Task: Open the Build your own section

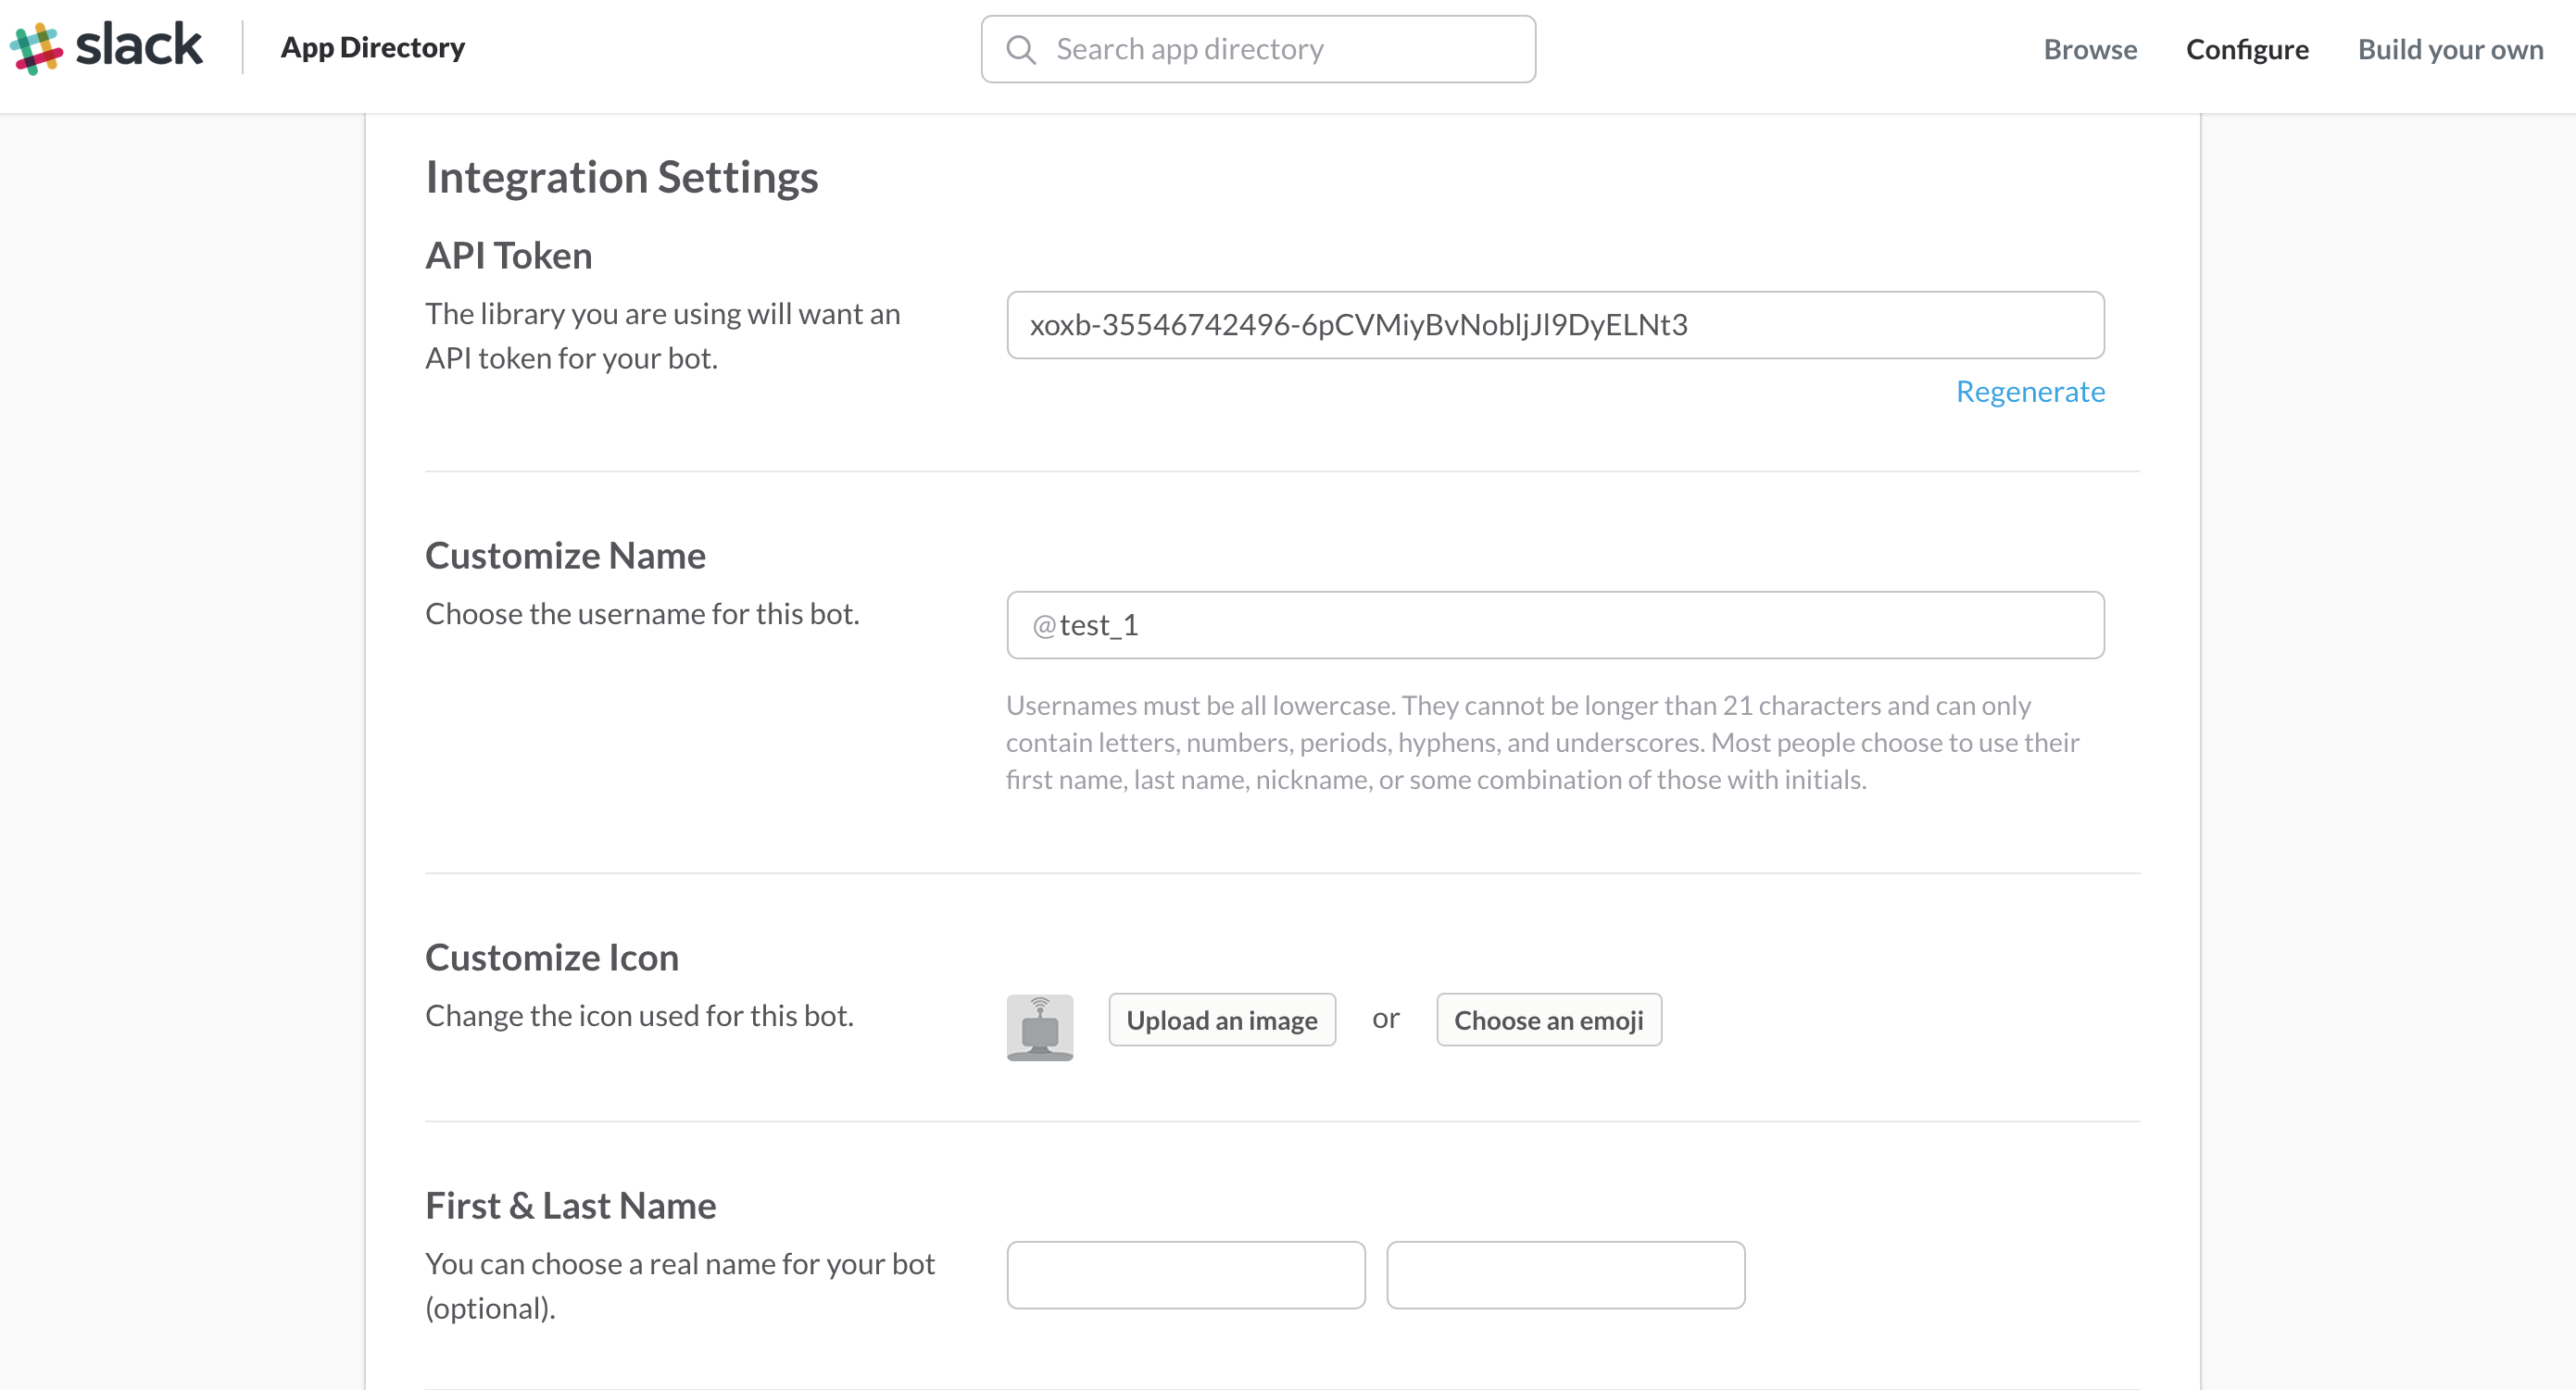Action: [x=2449, y=49]
